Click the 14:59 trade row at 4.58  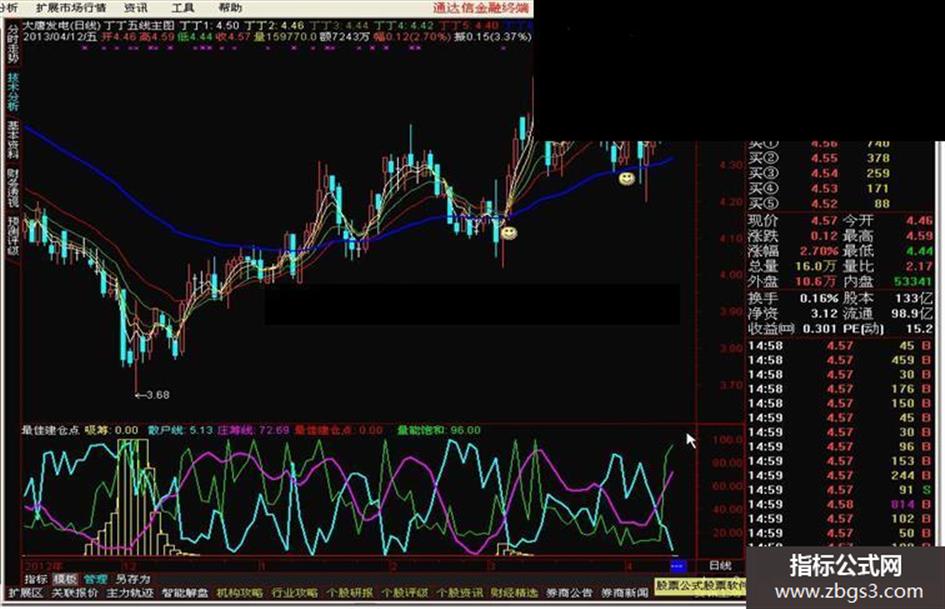840,505
